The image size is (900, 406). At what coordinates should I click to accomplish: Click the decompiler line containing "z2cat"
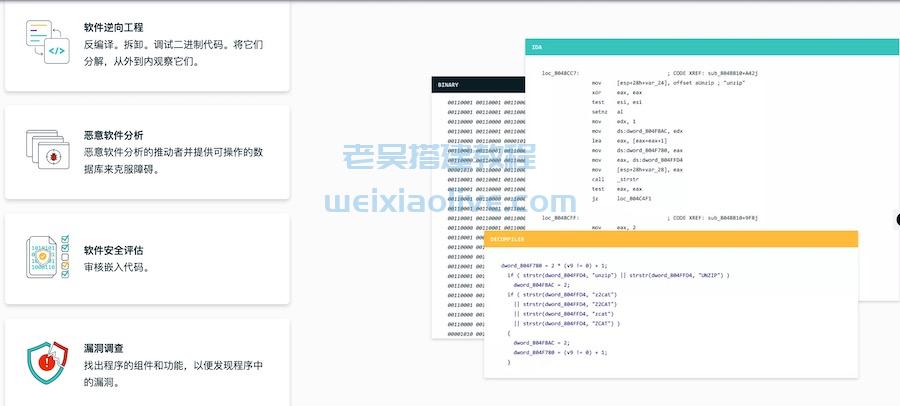coord(562,295)
